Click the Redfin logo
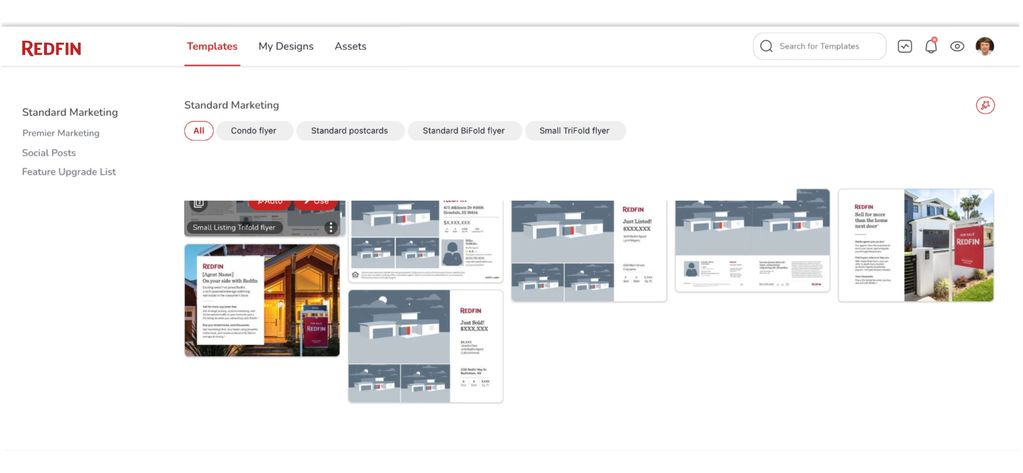The width and height of the screenshot is (1023, 473). point(51,48)
